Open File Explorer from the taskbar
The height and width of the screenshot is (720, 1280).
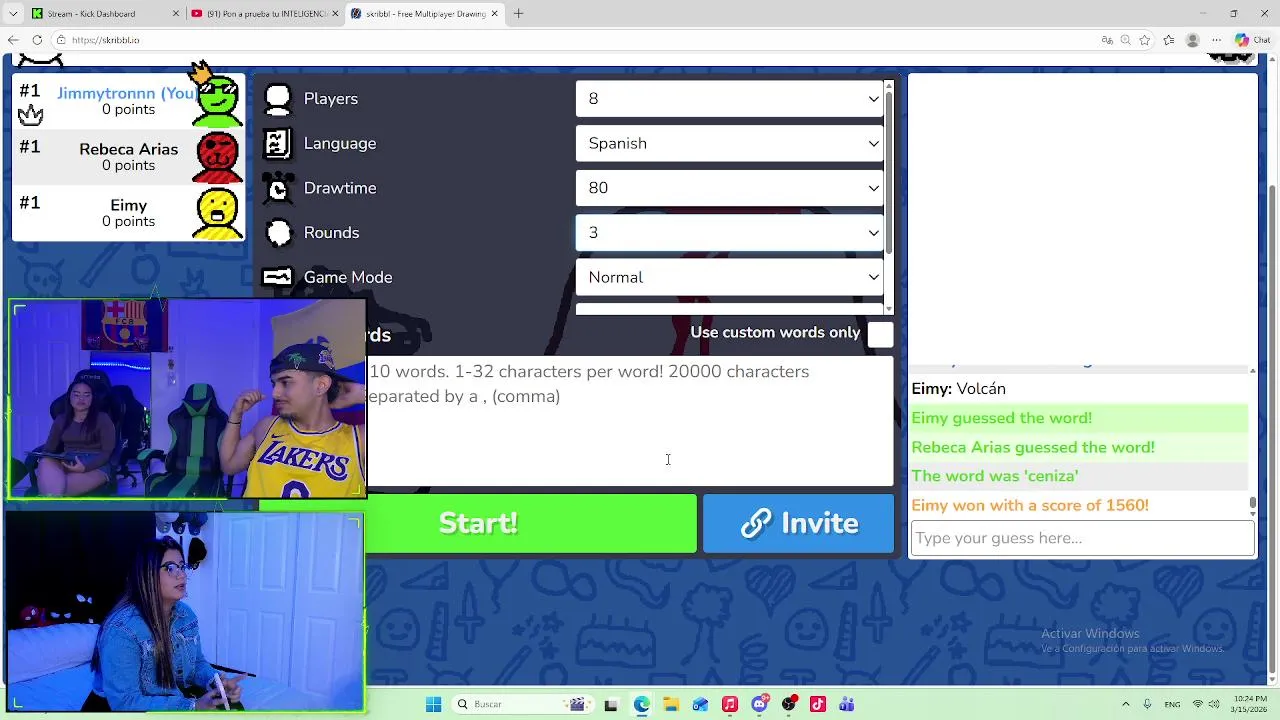[x=671, y=704]
